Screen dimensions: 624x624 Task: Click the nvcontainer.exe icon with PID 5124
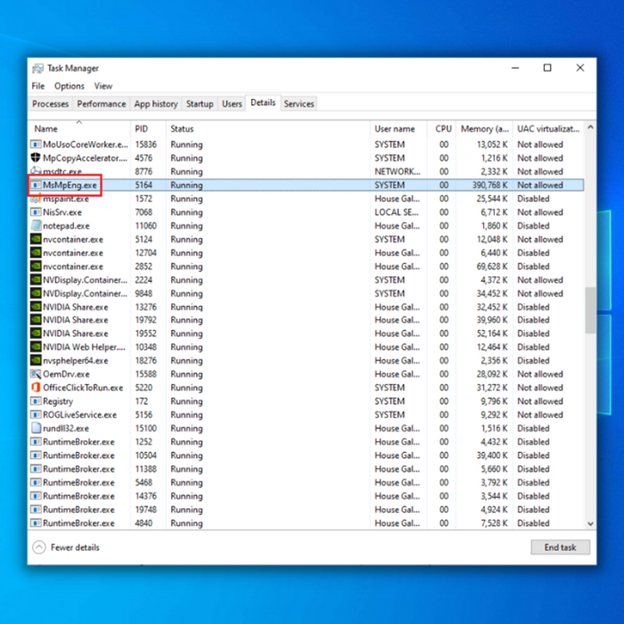click(36, 239)
